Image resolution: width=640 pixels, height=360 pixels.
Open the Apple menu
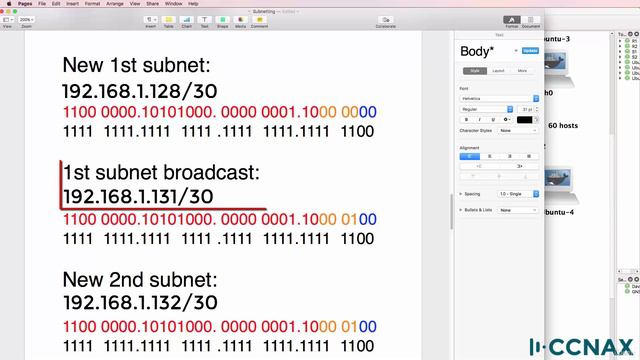pos(9,3)
